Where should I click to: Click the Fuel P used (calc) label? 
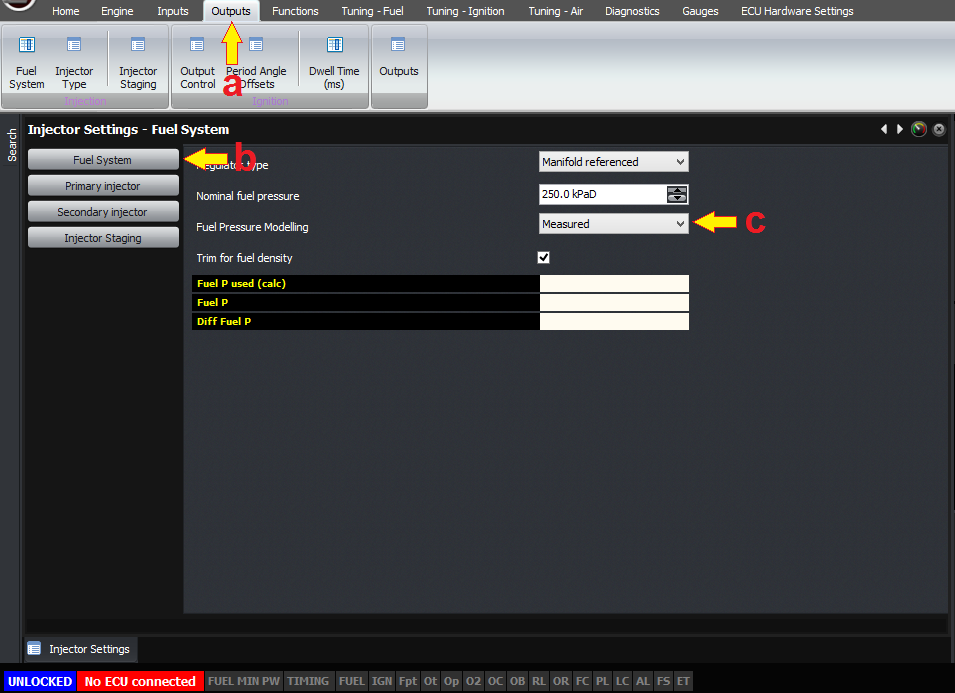coord(241,284)
